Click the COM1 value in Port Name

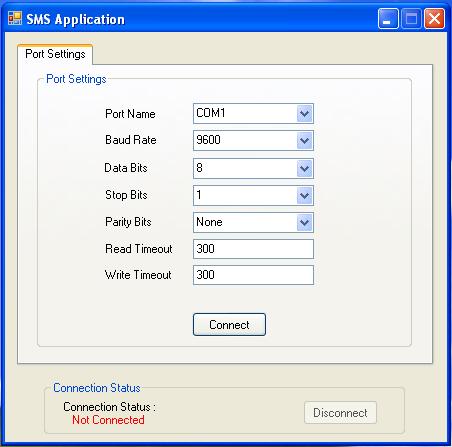click(211, 113)
